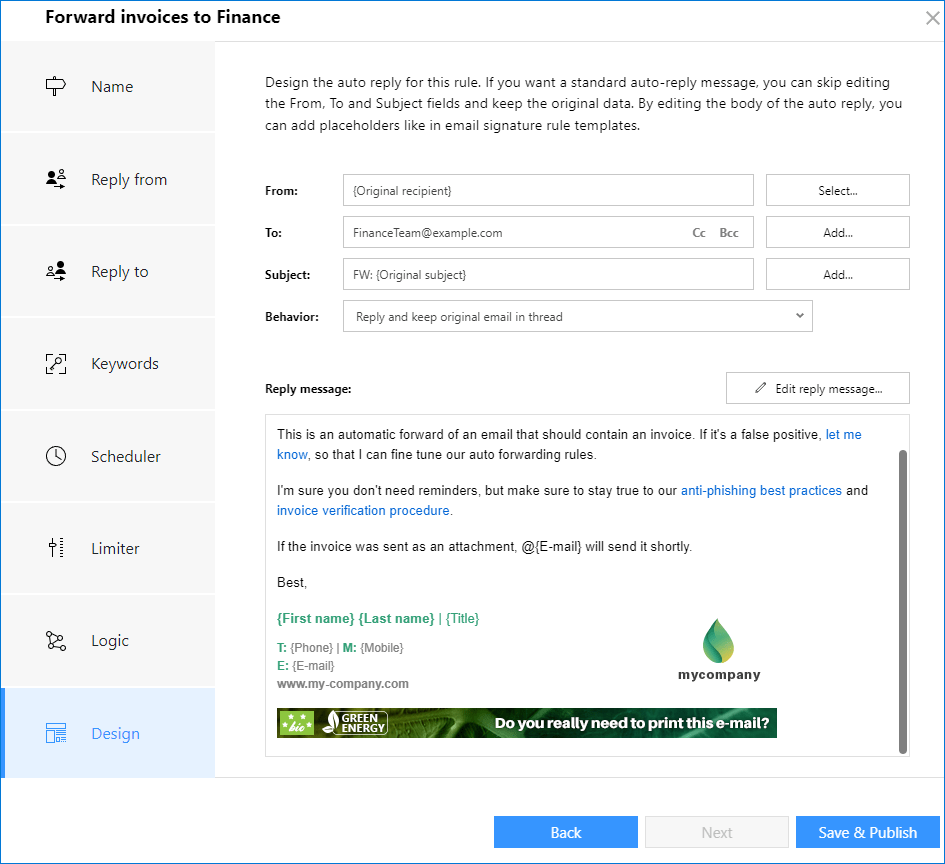Open the Behavior dropdown
The image size is (945, 864).
[x=798, y=316]
